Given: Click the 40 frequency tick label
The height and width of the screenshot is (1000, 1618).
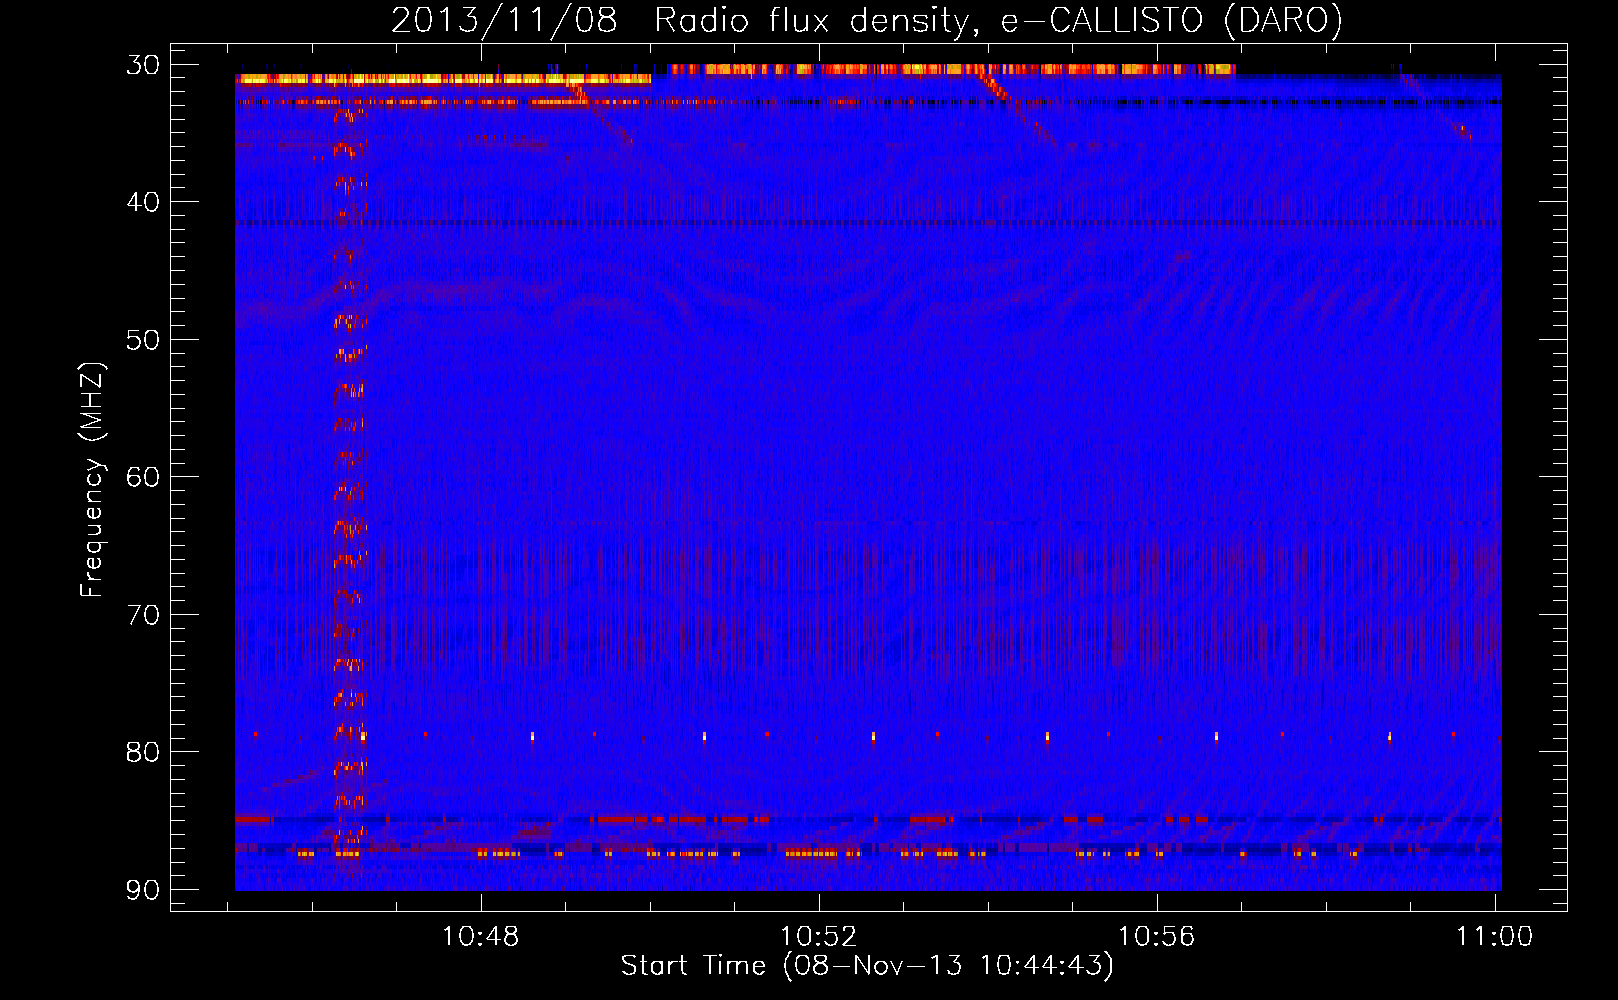Looking at the screenshot, I should pyautogui.click(x=143, y=202).
